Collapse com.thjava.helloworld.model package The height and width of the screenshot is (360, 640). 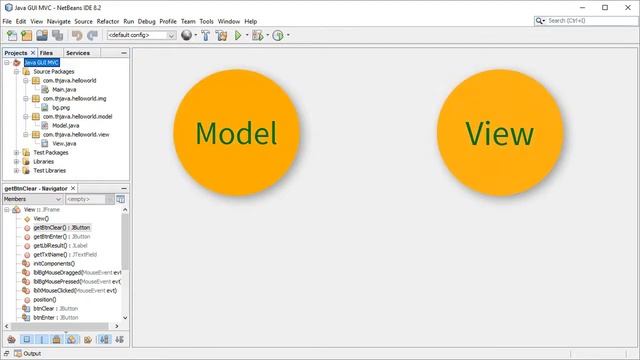click(26, 117)
